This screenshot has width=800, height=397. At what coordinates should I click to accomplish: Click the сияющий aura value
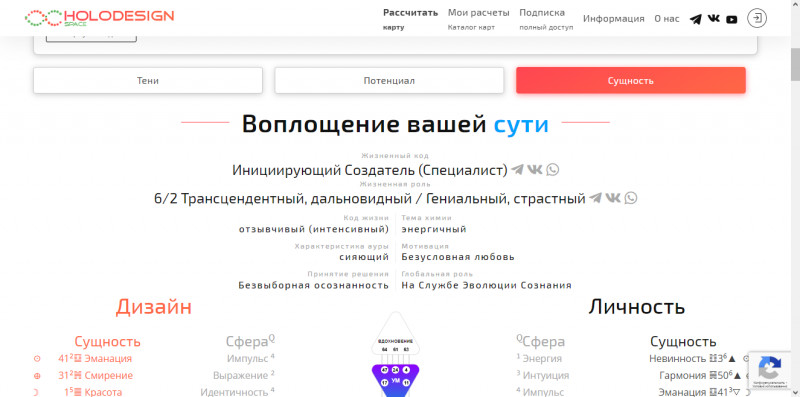364,257
